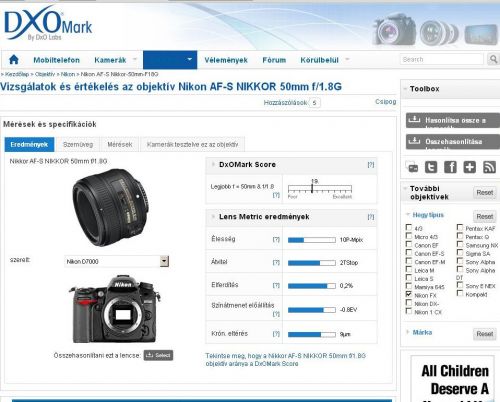Click the Nikkor 50mm lens image
500x402 pixels.
pos(111,207)
